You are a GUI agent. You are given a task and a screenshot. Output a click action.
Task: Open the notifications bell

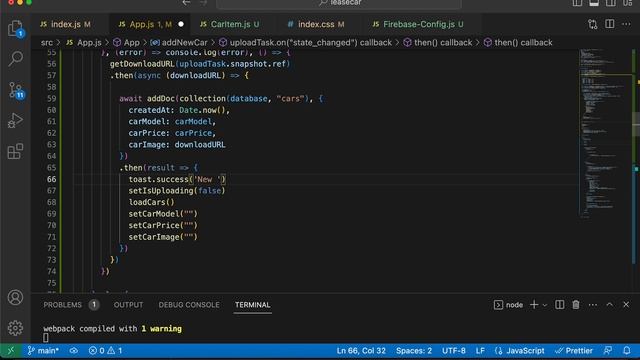(x=627, y=351)
